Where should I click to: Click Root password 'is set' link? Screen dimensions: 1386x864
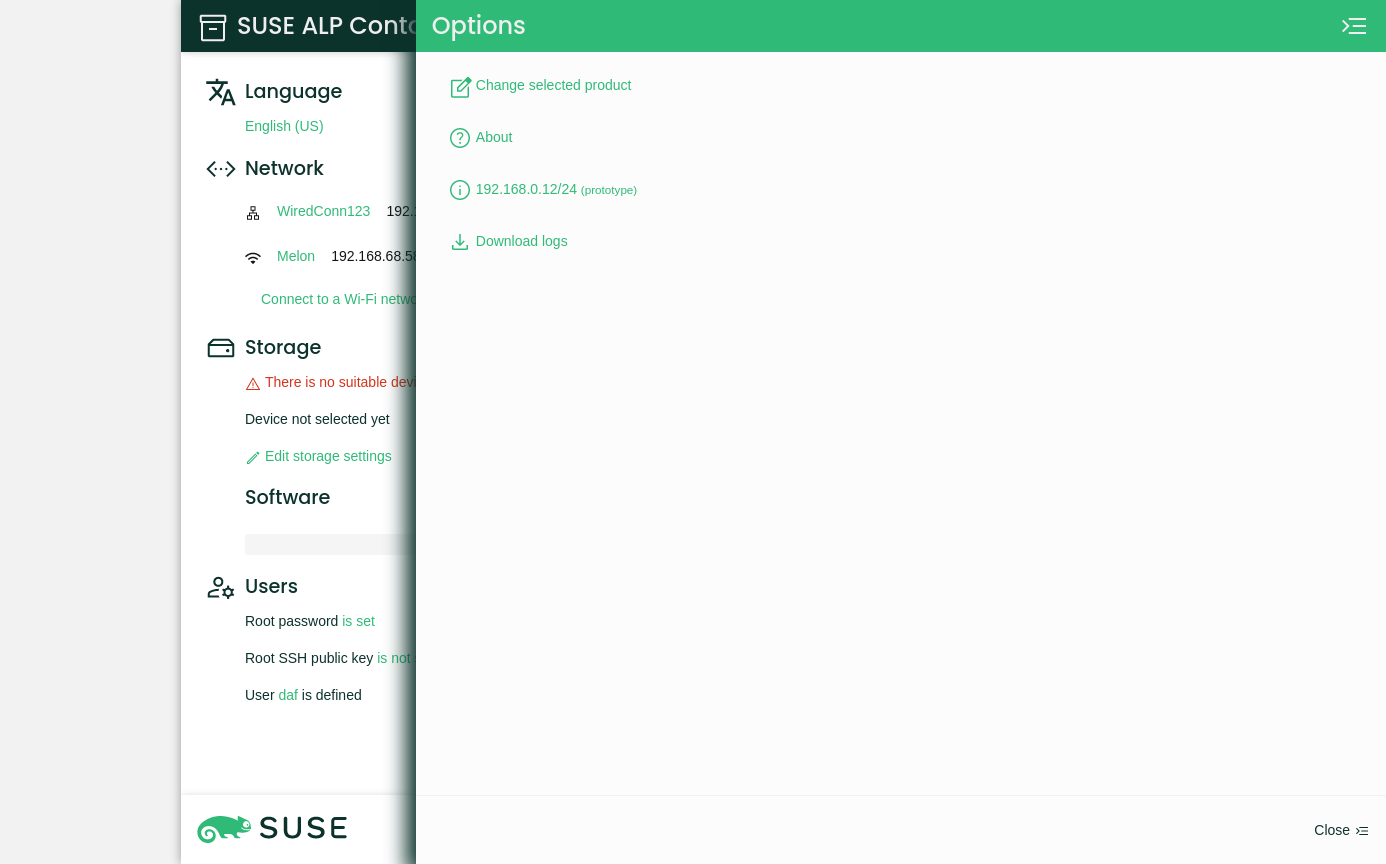(x=358, y=621)
